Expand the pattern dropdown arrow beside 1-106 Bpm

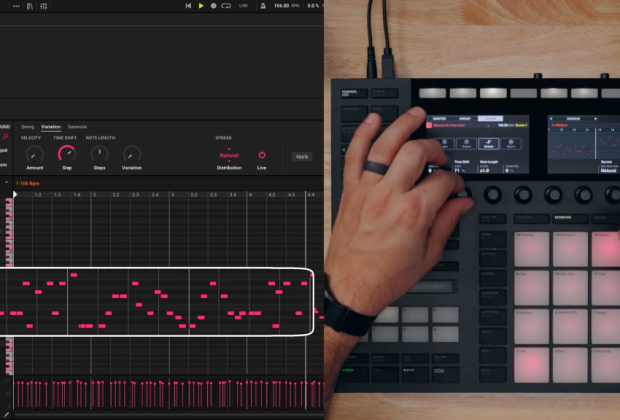coord(6,182)
